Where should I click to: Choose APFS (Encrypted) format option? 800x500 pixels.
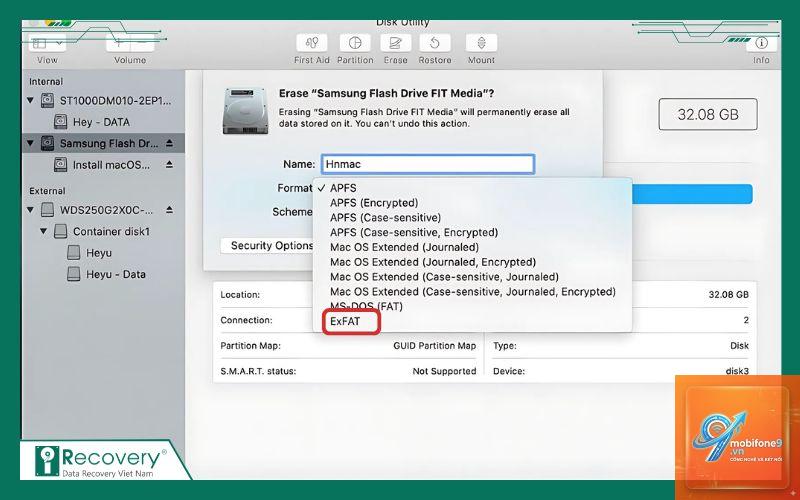pyautogui.click(x=374, y=203)
